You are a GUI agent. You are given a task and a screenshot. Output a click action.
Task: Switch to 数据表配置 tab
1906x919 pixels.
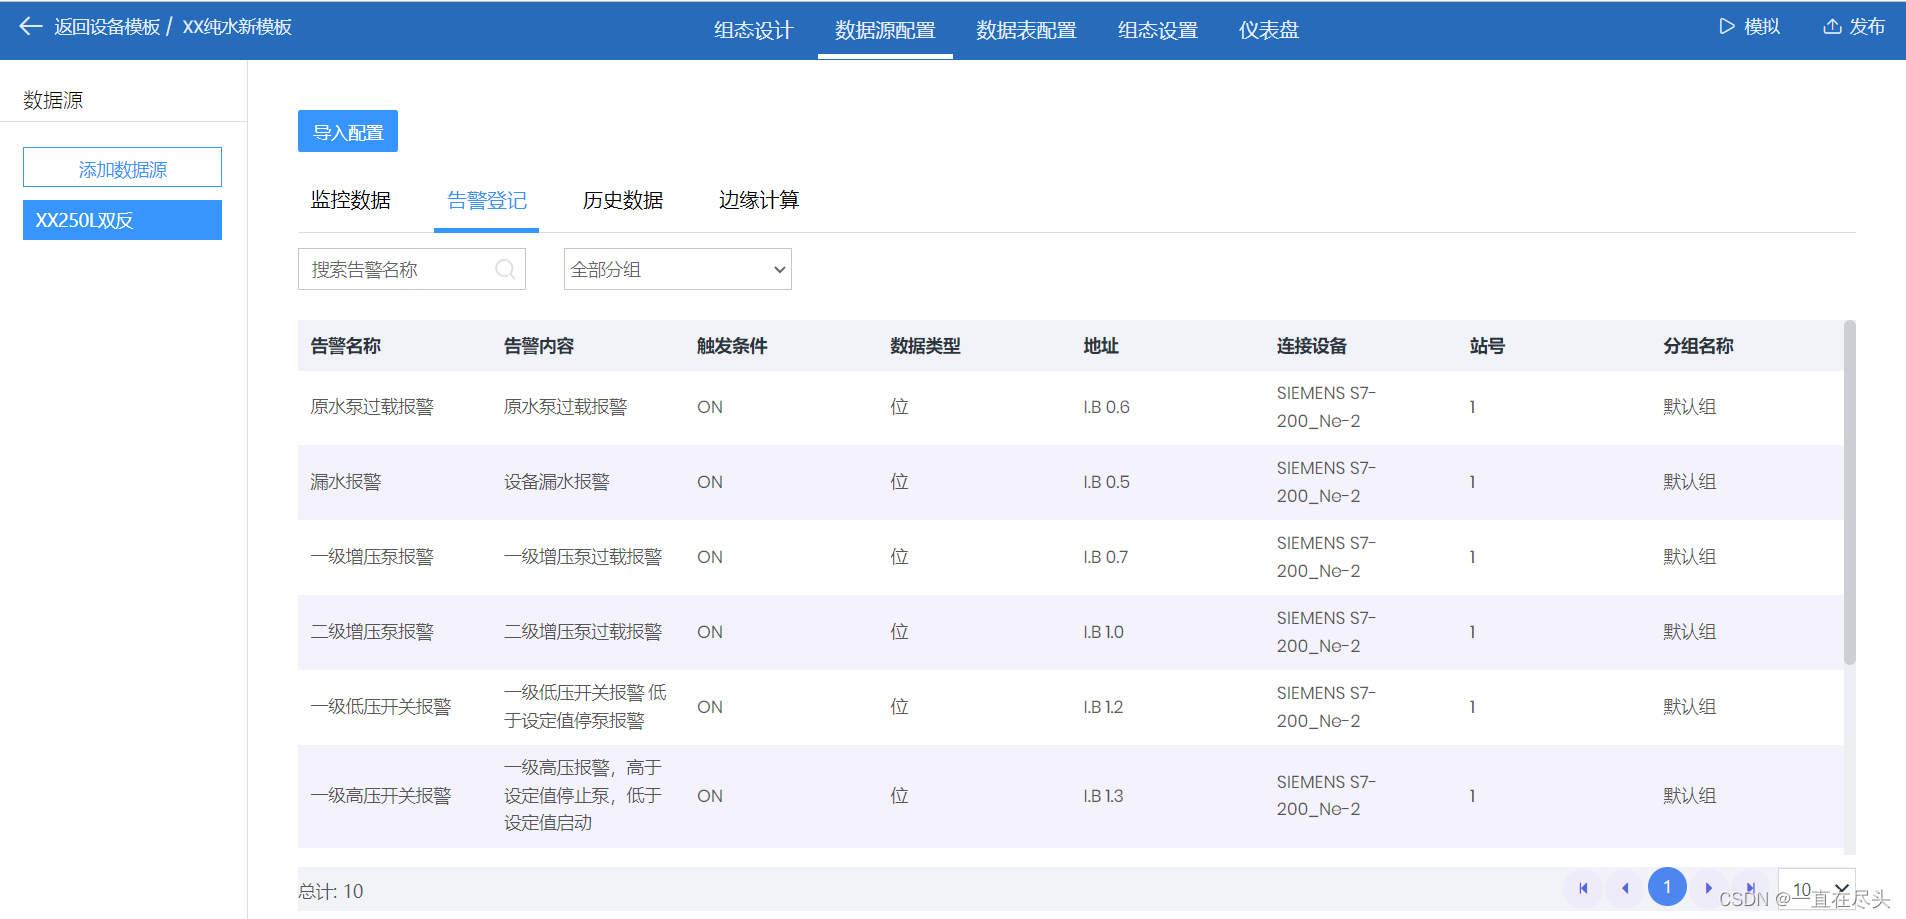[x=1026, y=30]
